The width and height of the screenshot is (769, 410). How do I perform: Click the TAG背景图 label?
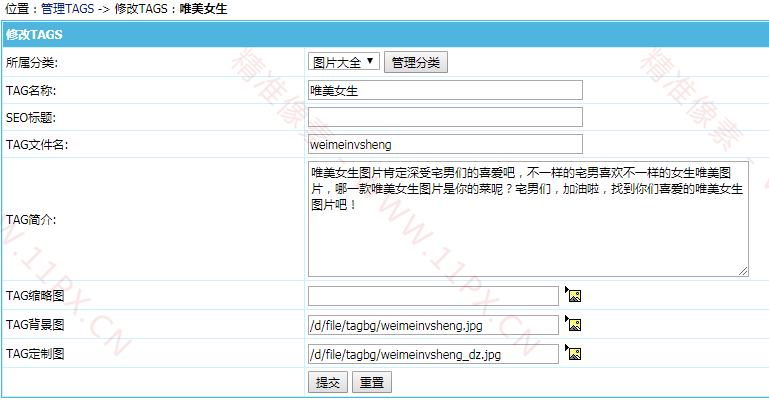[35, 325]
